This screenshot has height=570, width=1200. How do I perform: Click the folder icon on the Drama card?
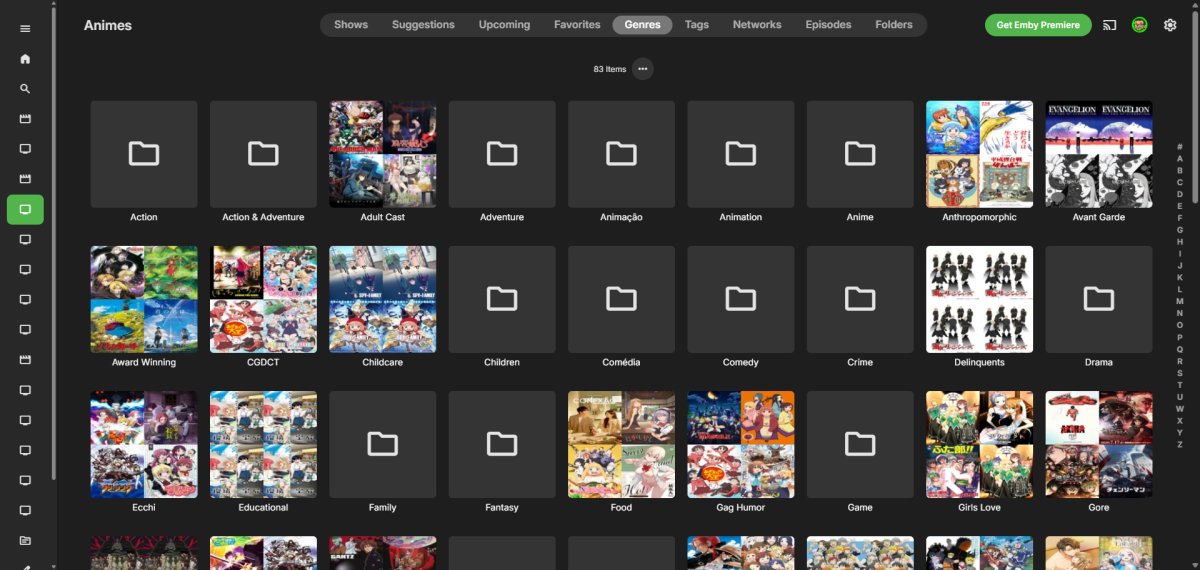tap(1099, 299)
